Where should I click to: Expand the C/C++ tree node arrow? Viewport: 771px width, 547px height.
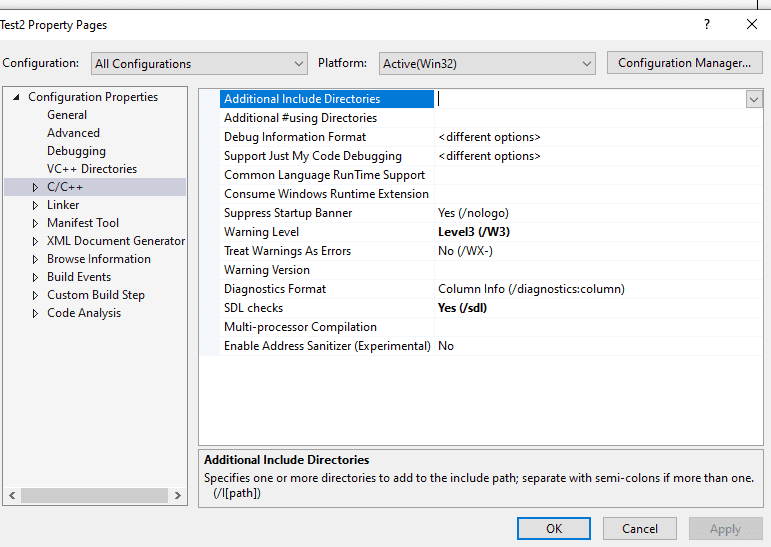point(35,187)
